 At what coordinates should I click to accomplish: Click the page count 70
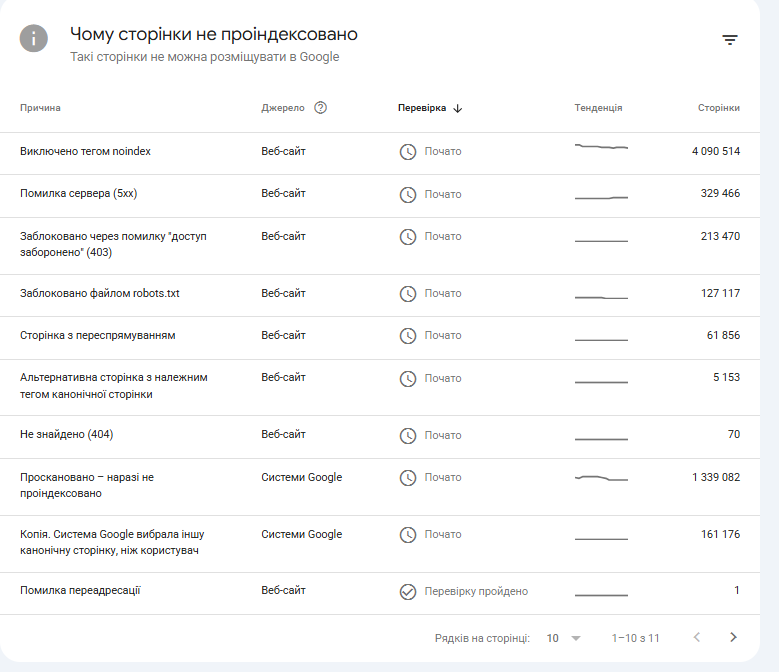click(734, 434)
